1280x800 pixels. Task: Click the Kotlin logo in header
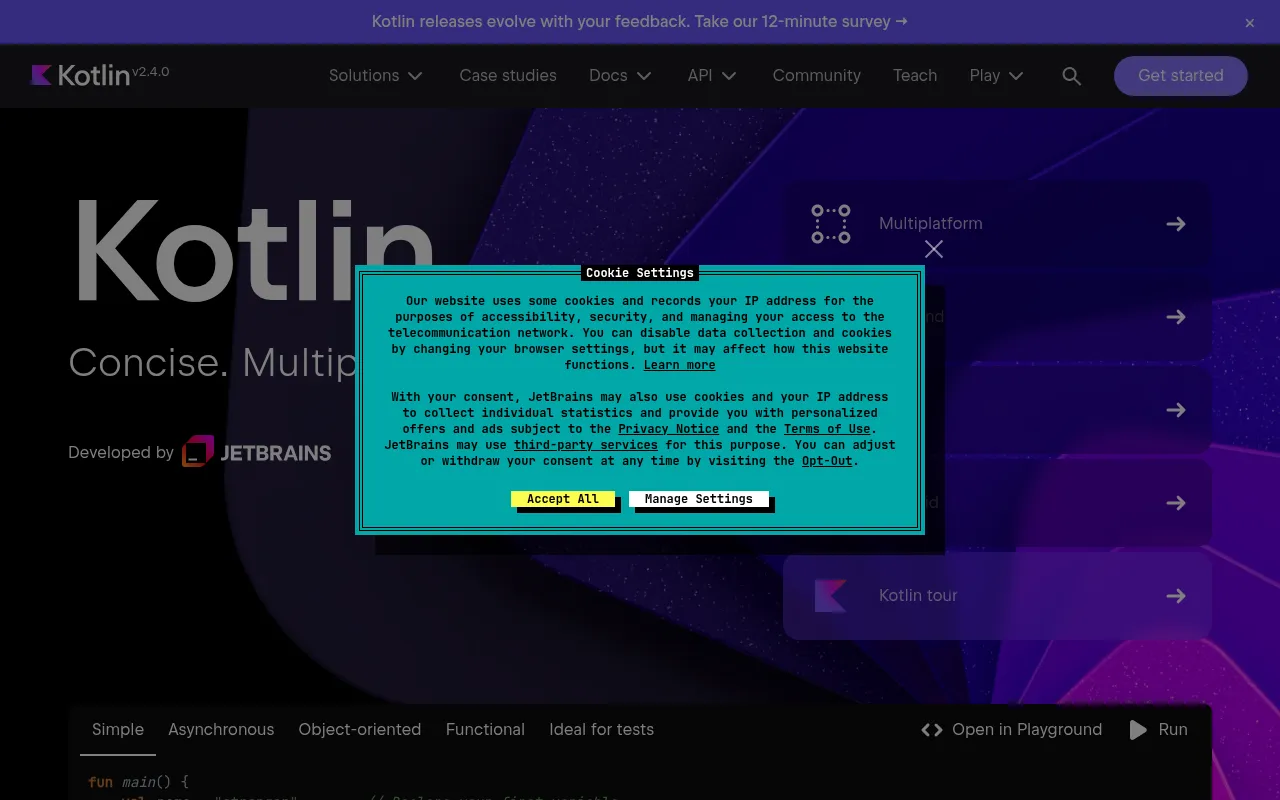pyautogui.click(x=80, y=75)
